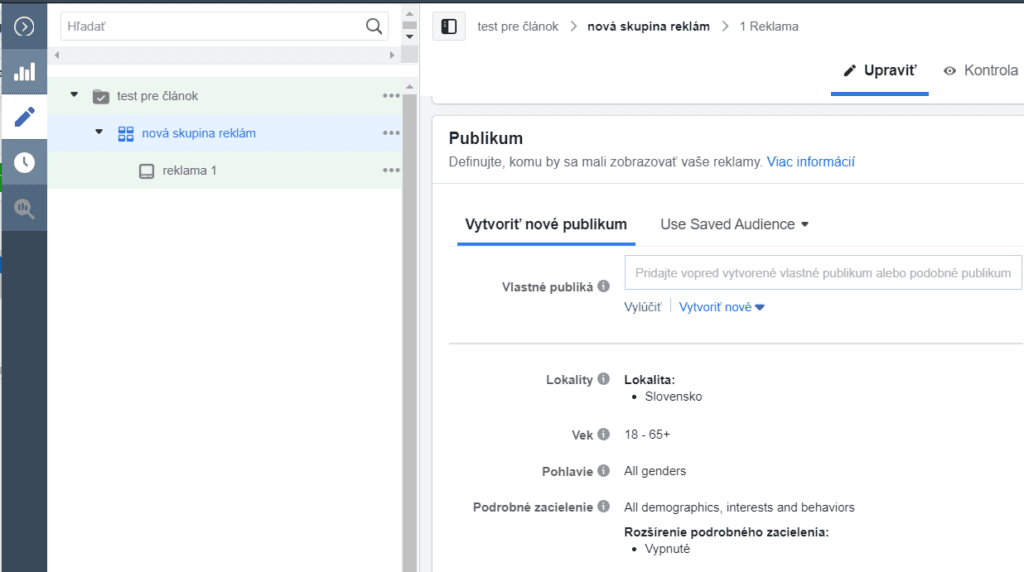Click info icon next to Lokality

(x=603, y=379)
